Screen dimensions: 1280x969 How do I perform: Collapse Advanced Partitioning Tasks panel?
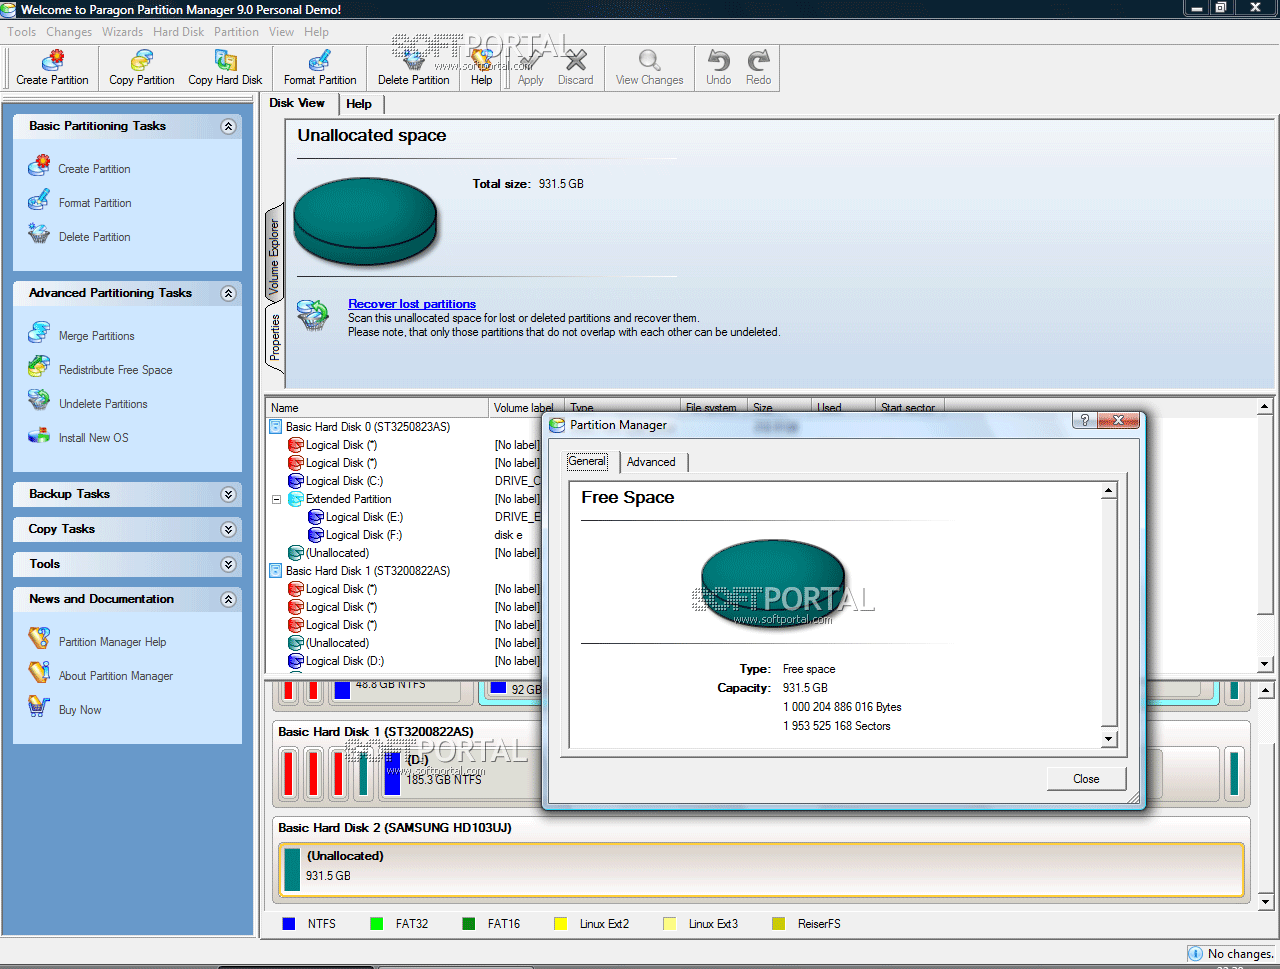(x=228, y=293)
